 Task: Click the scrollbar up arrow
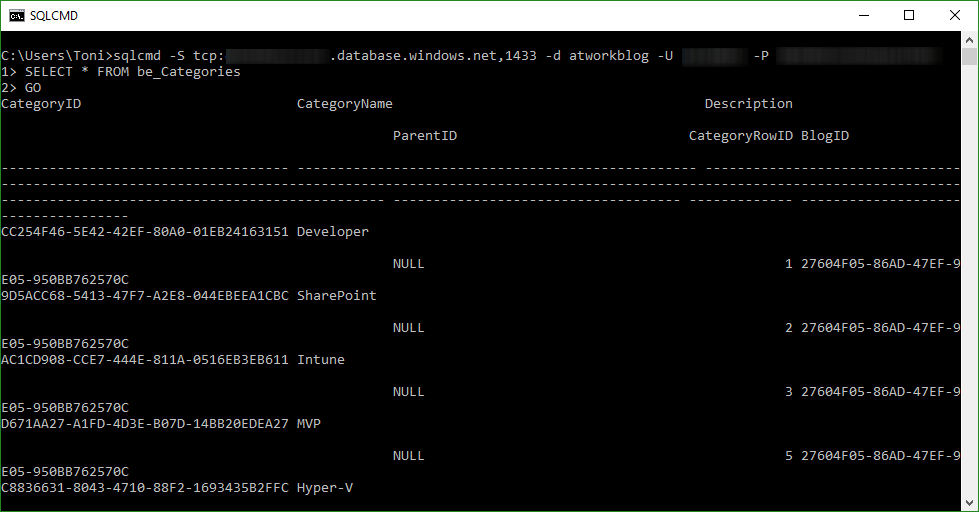(x=969, y=41)
